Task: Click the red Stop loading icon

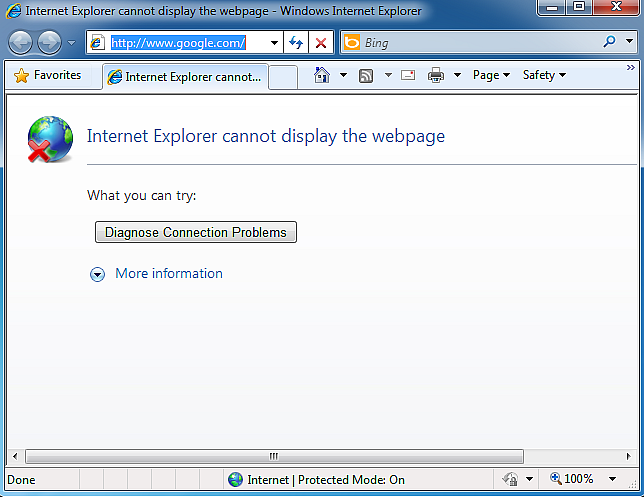Action: click(x=320, y=43)
